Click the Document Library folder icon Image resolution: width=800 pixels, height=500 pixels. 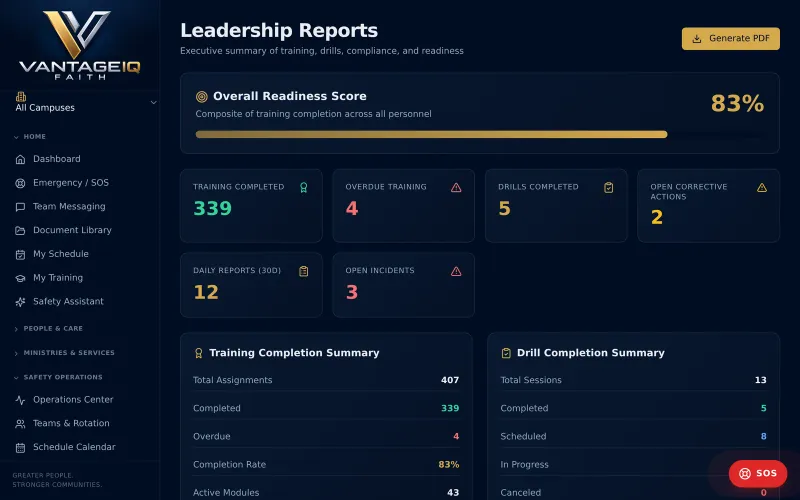pyautogui.click(x=20, y=231)
